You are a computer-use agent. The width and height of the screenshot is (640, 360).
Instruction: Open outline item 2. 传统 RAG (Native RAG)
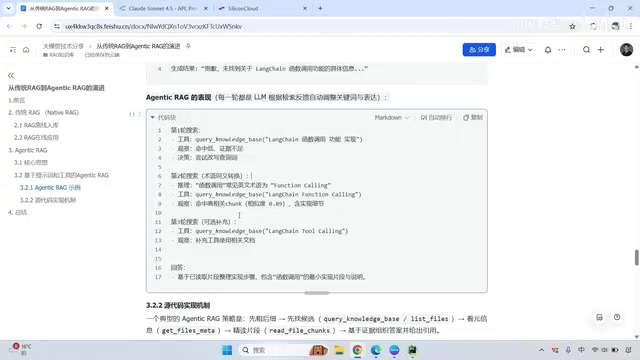[x=43, y=113]
